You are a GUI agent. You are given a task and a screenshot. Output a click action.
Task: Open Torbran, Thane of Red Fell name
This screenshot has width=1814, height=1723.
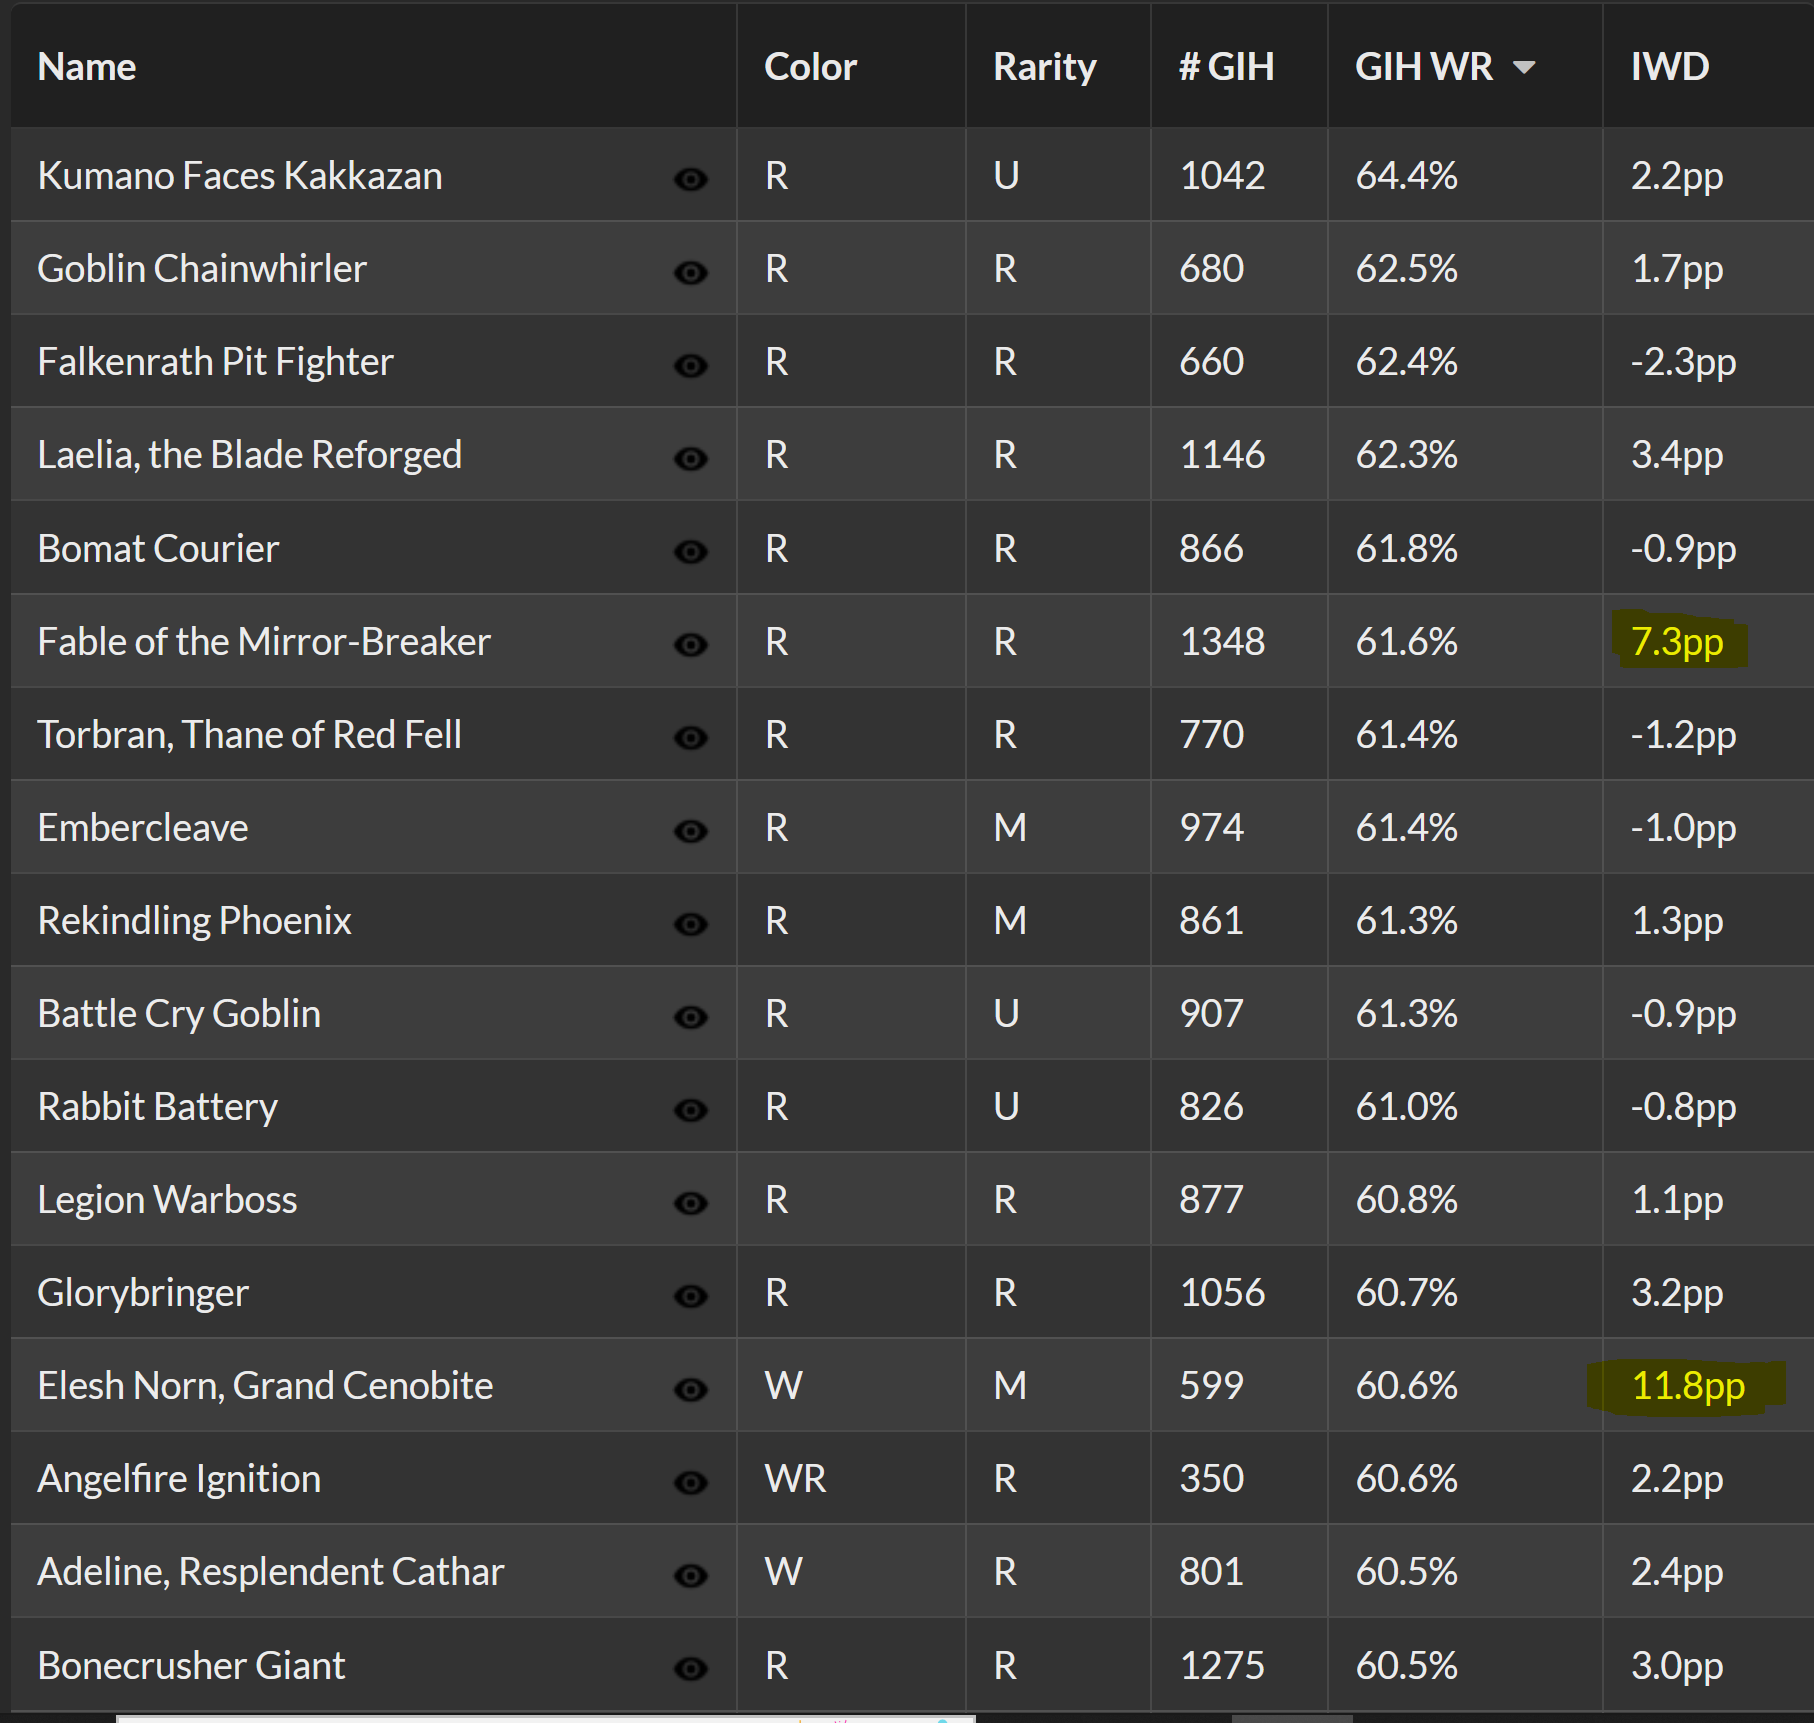[x=249, y=735]
